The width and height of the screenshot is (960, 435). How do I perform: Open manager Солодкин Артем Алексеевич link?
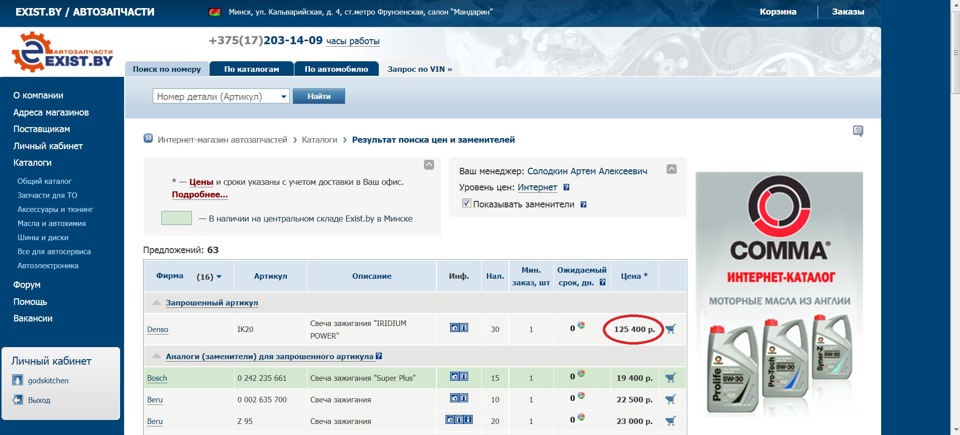pyautogui.click(x=587, y=171)
